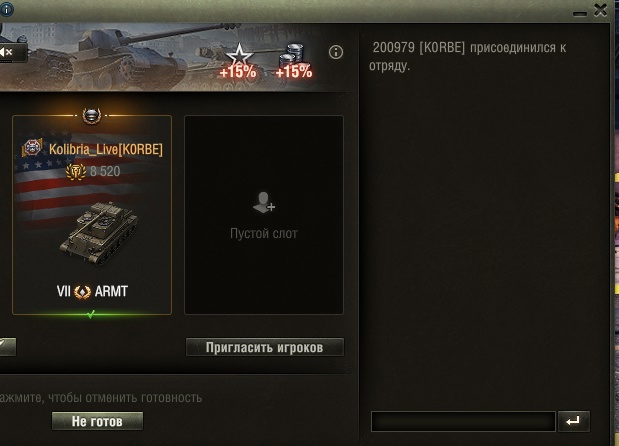619x446 pixels.
Task: Toggle the muted speaker voice chat icon
Action: [x=10, y=52]
